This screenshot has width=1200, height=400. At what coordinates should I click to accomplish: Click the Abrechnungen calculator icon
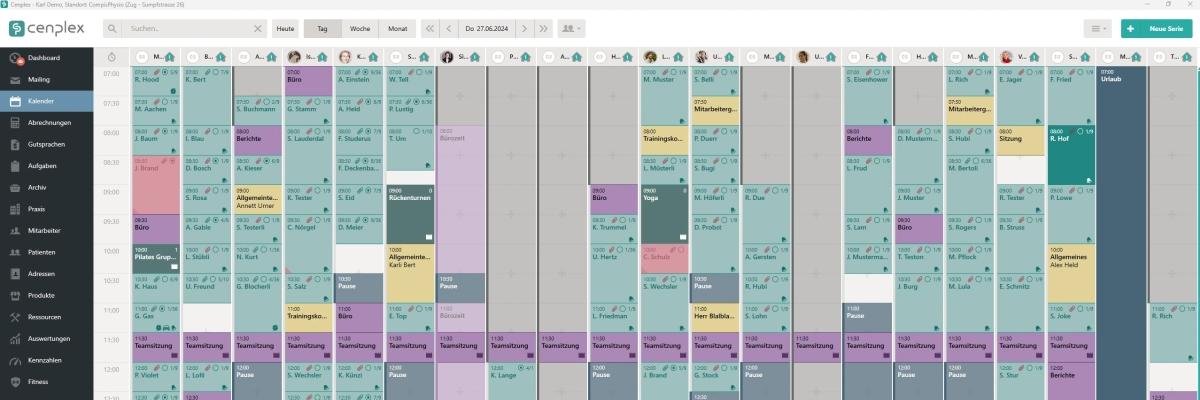[x=16, y=122]
